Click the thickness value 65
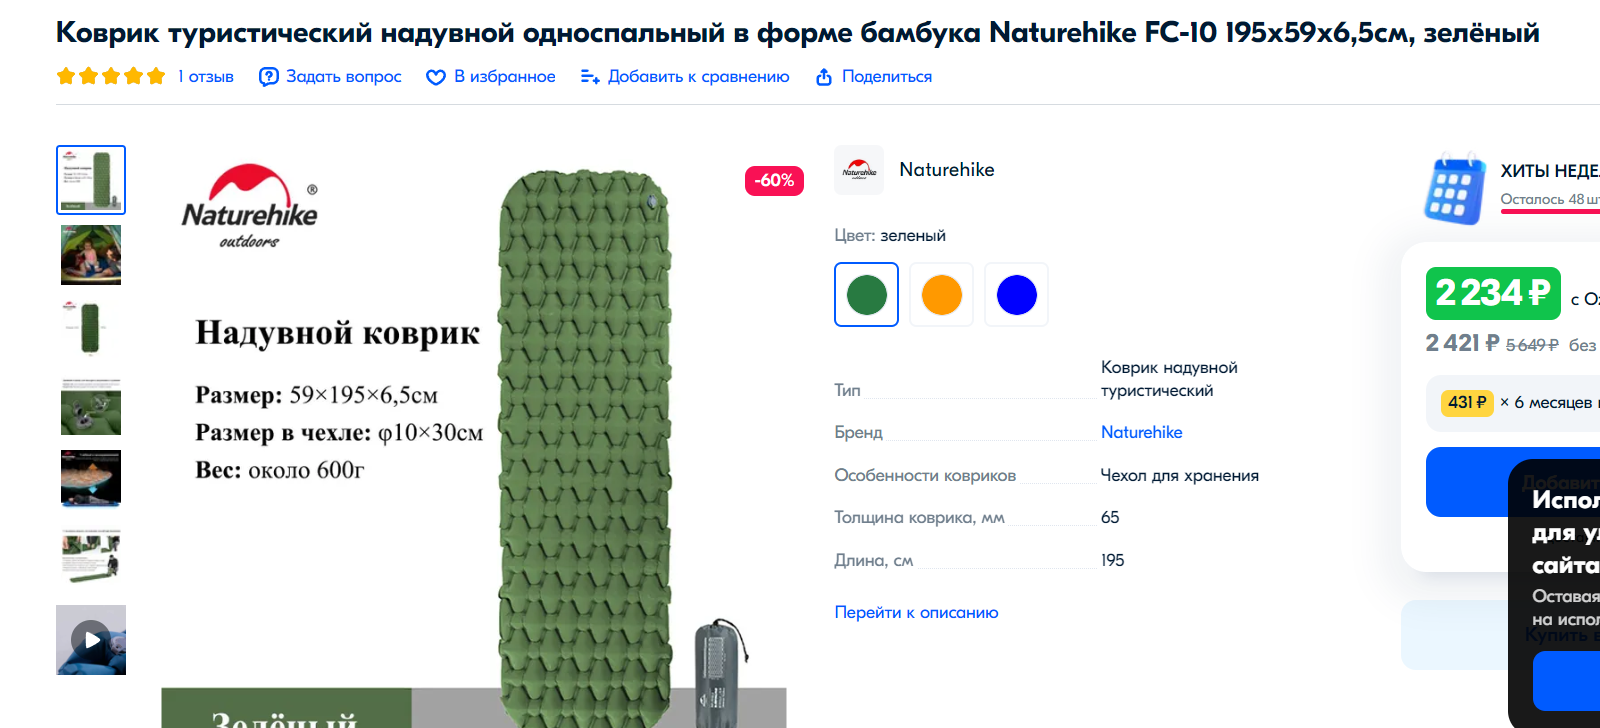 click(1110, 517)
